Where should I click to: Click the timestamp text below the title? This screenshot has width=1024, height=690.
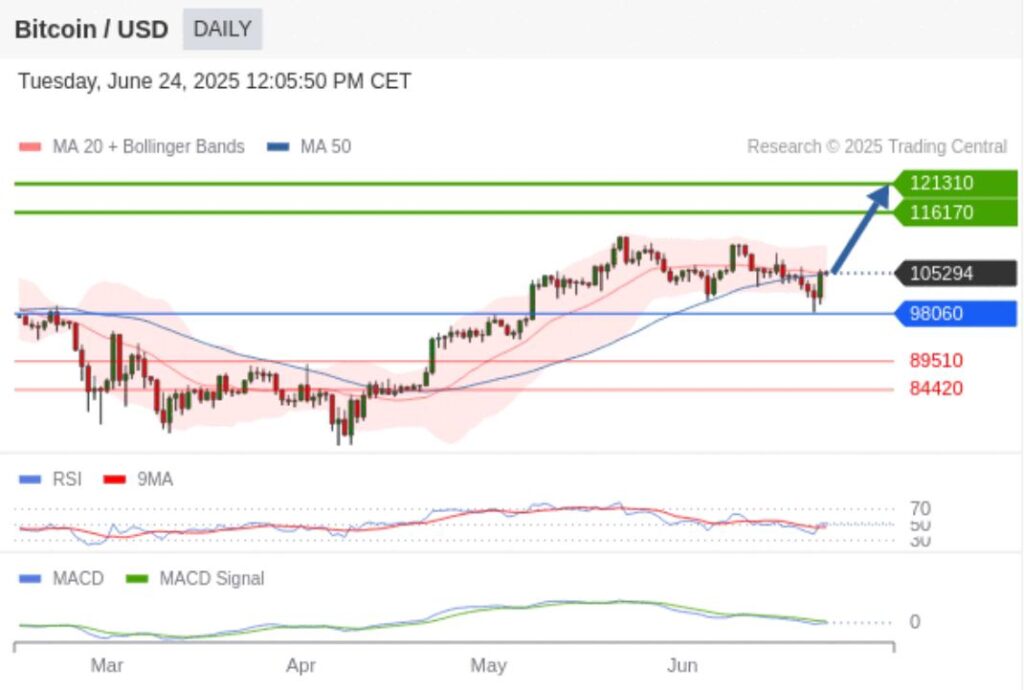214,82
